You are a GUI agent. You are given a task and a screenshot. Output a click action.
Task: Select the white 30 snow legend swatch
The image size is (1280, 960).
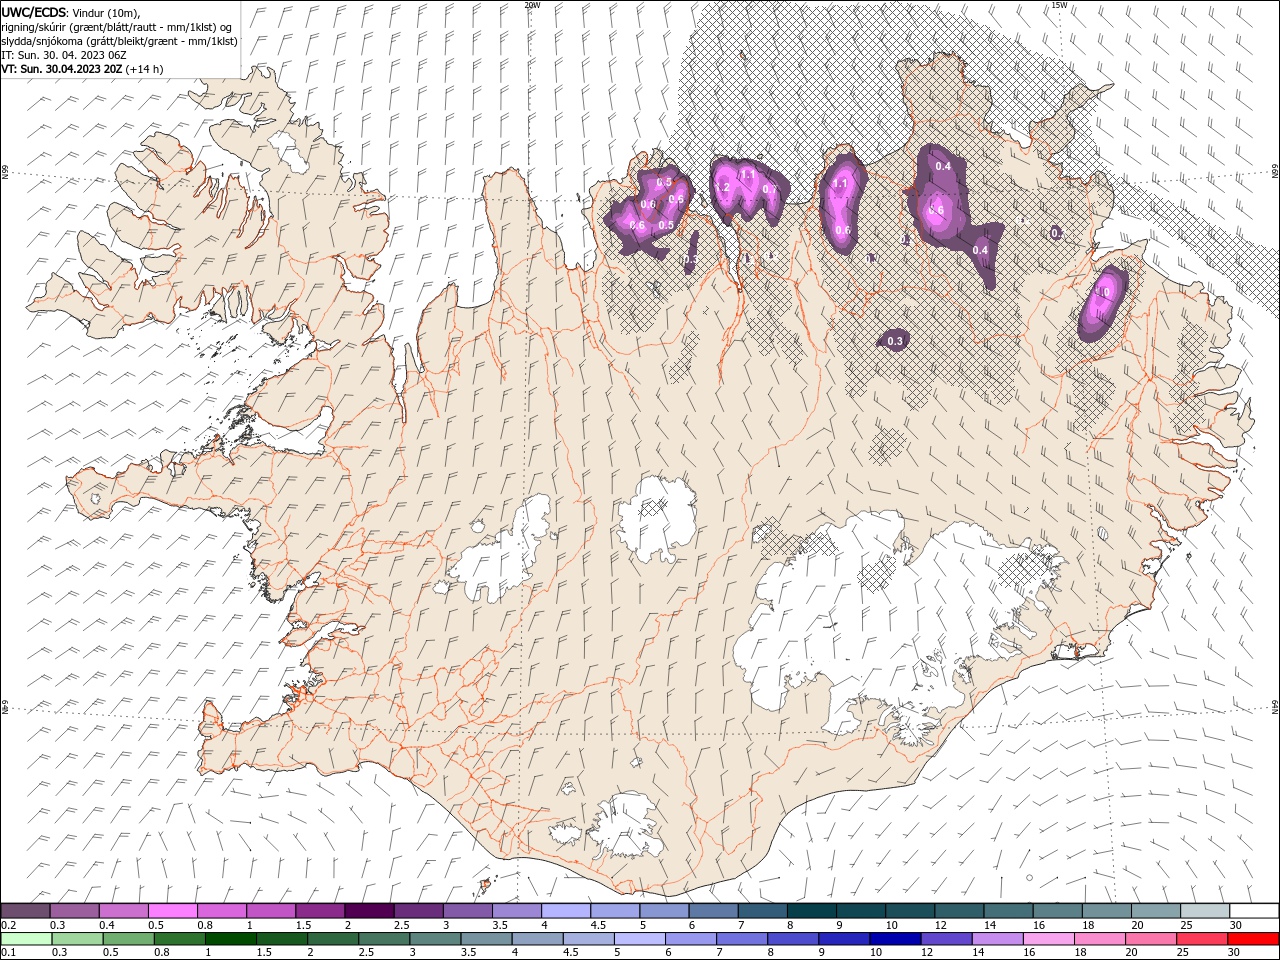click(x=1253, y=911)
